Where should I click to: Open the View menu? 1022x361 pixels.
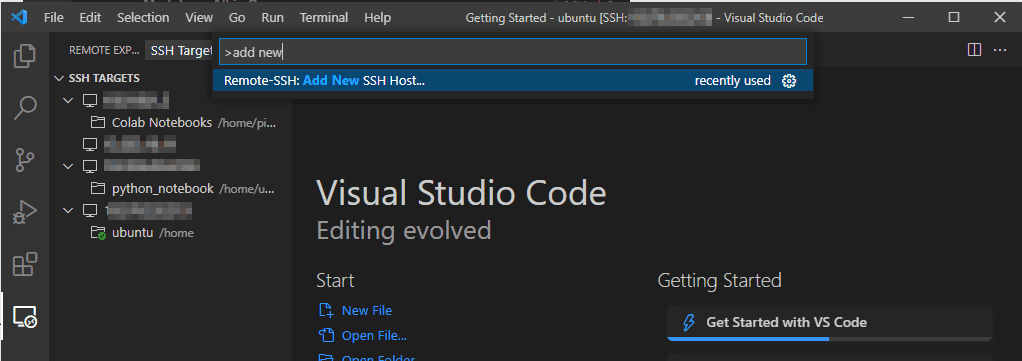coord(199,18)
